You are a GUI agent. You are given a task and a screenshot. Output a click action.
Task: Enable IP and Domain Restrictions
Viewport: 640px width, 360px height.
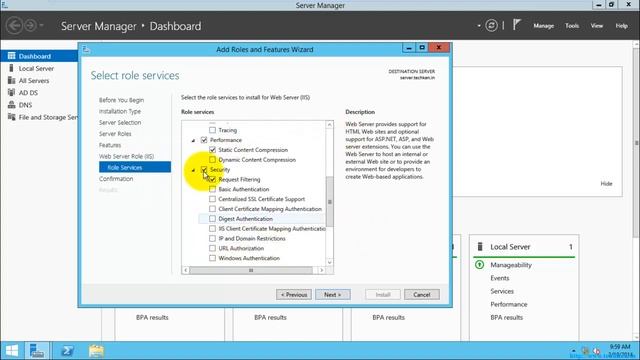coord(212,238)
